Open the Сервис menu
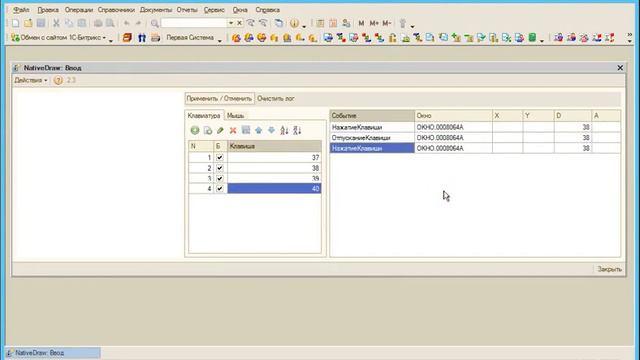The image size is (640, 360). point(214,10)
